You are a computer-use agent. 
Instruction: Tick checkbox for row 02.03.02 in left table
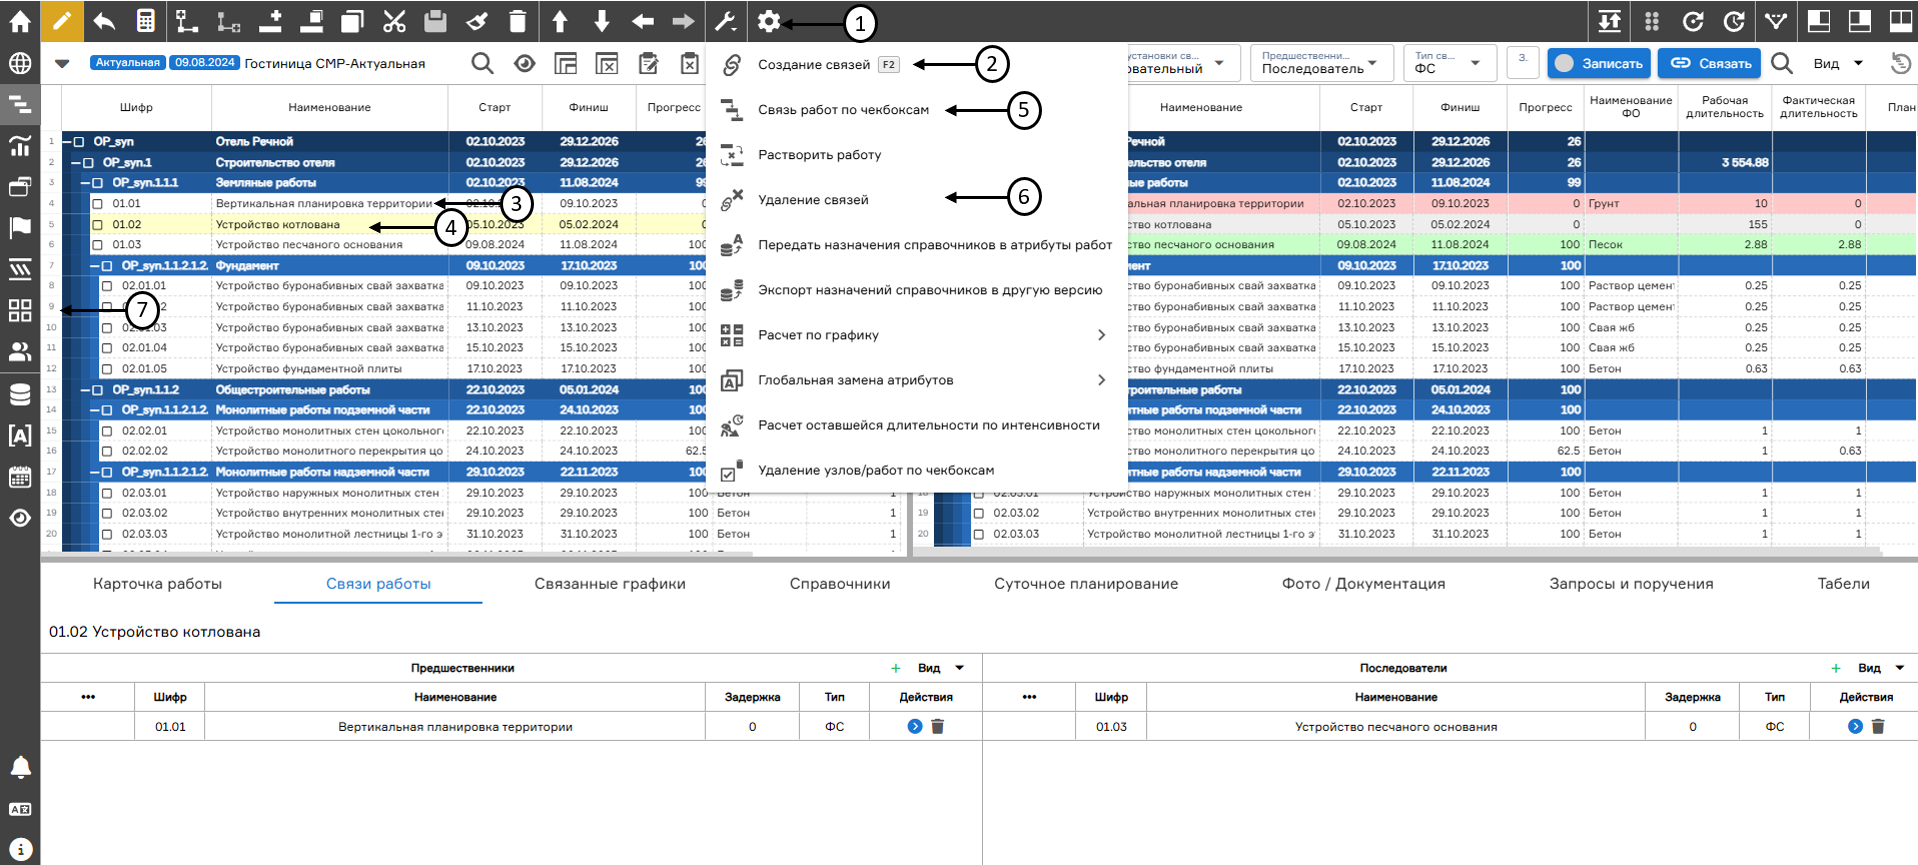click(x=107, y=513)
